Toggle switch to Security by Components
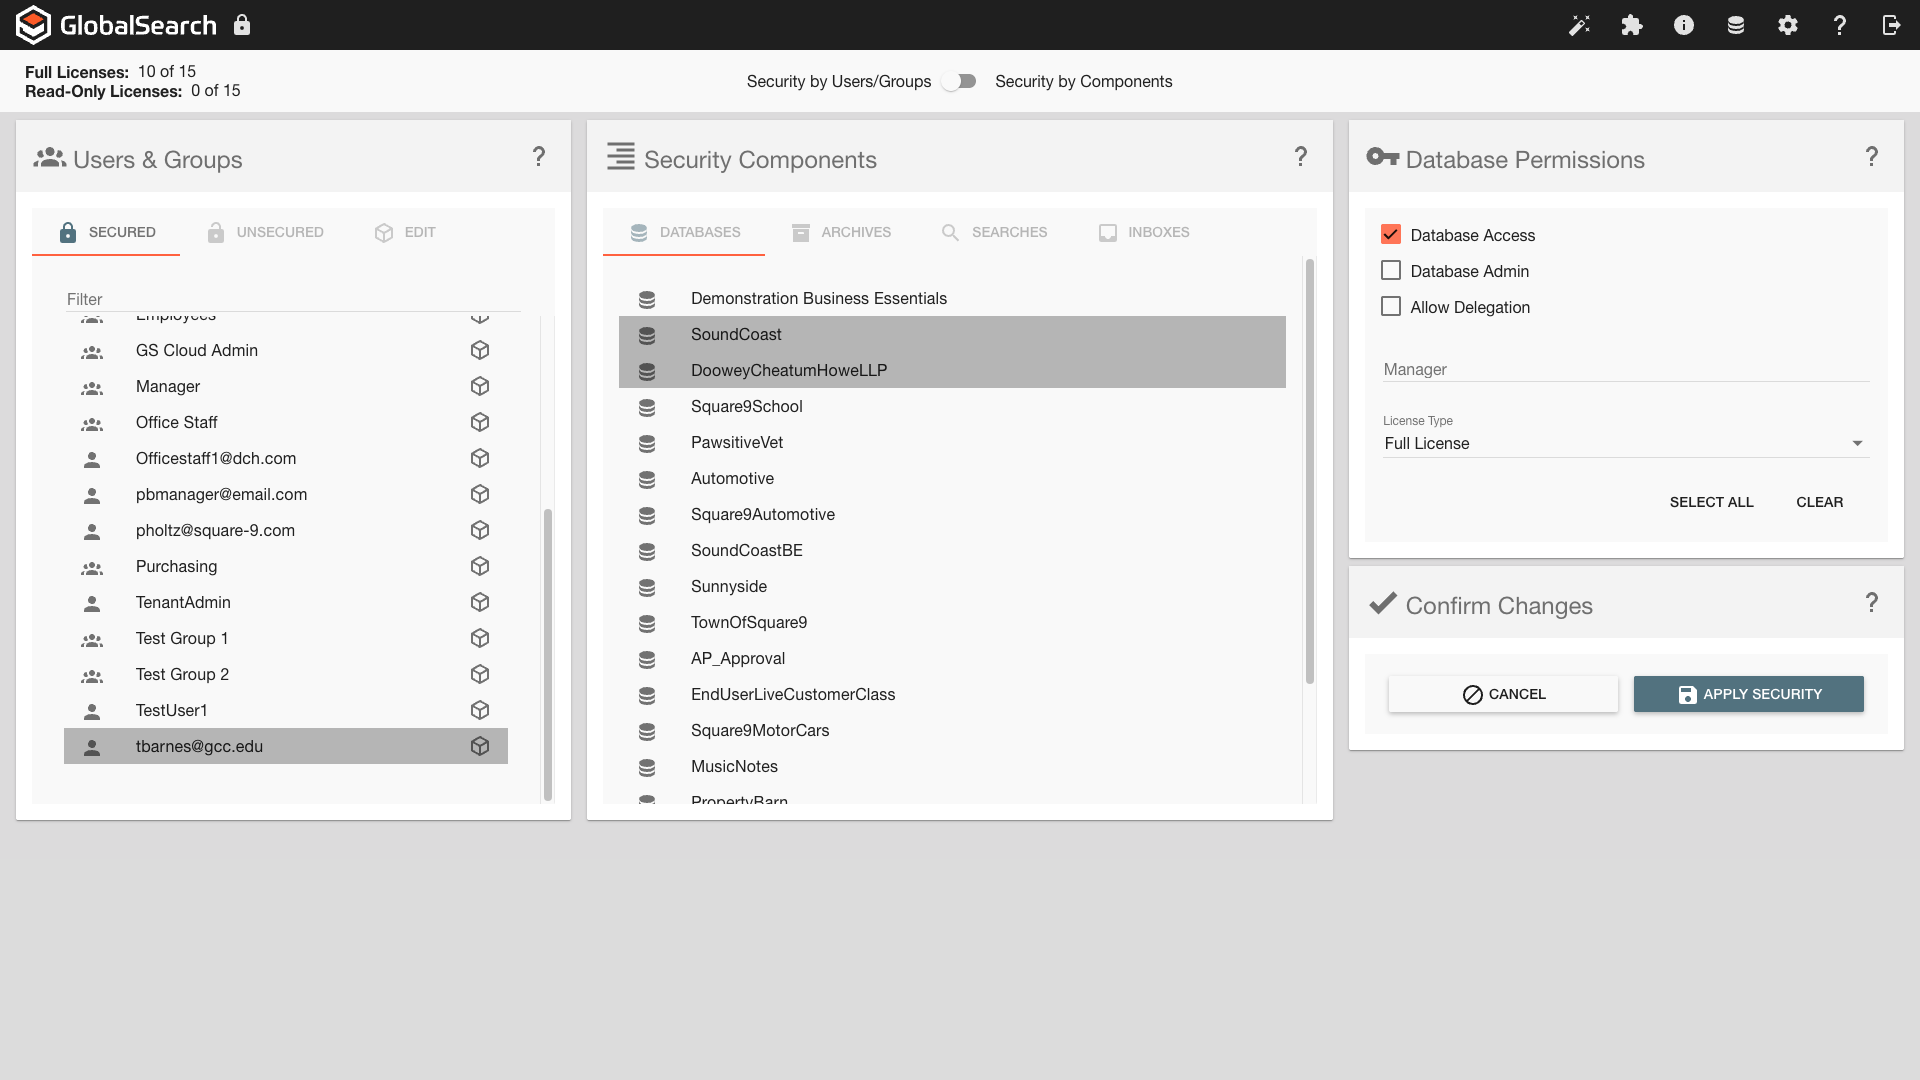 click(x=961, y=82)
